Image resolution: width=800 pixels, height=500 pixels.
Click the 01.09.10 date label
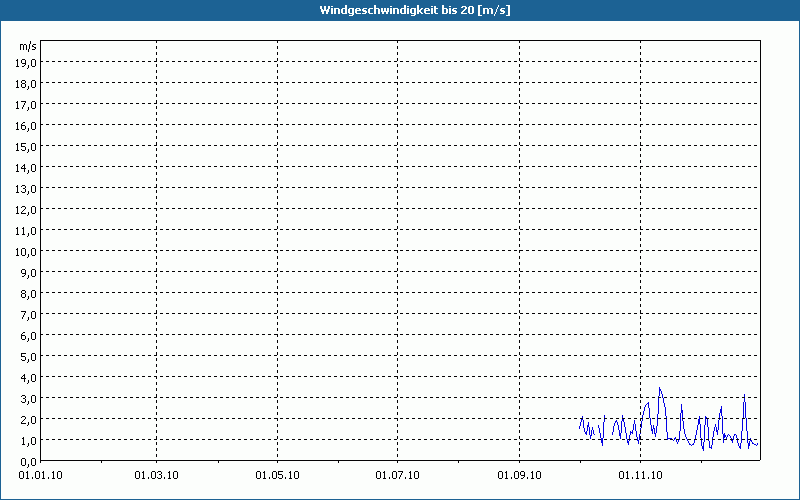coord(519,476)
